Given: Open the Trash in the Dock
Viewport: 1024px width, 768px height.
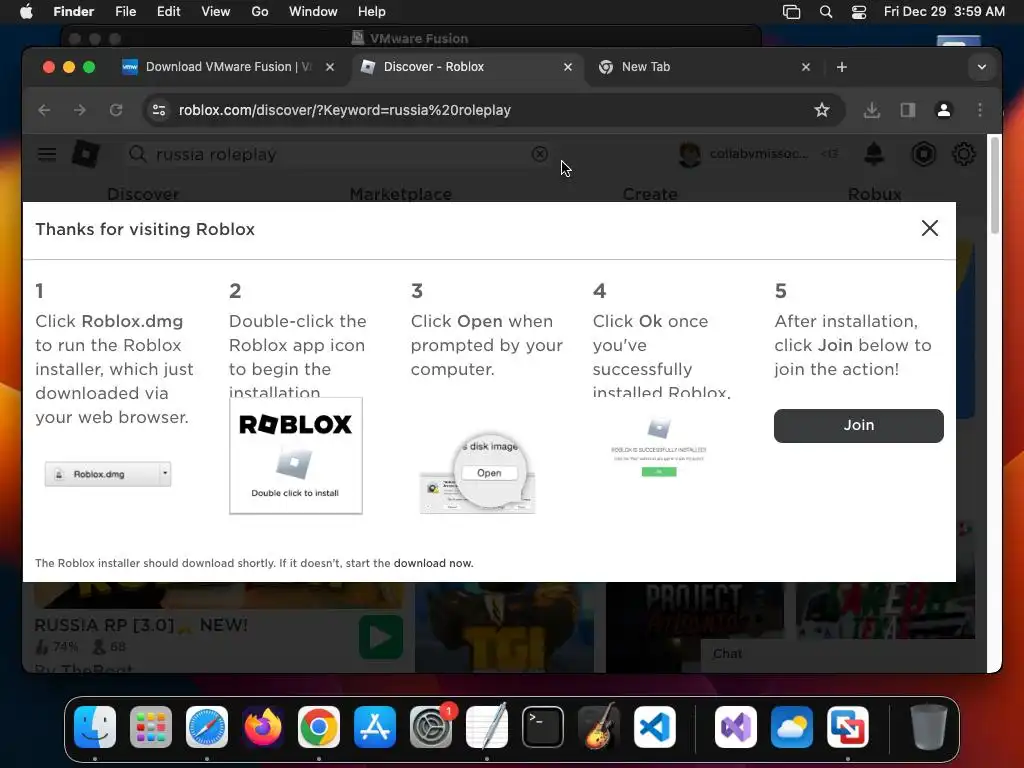Looking at the screenshot, I should (x=929, y=727).
